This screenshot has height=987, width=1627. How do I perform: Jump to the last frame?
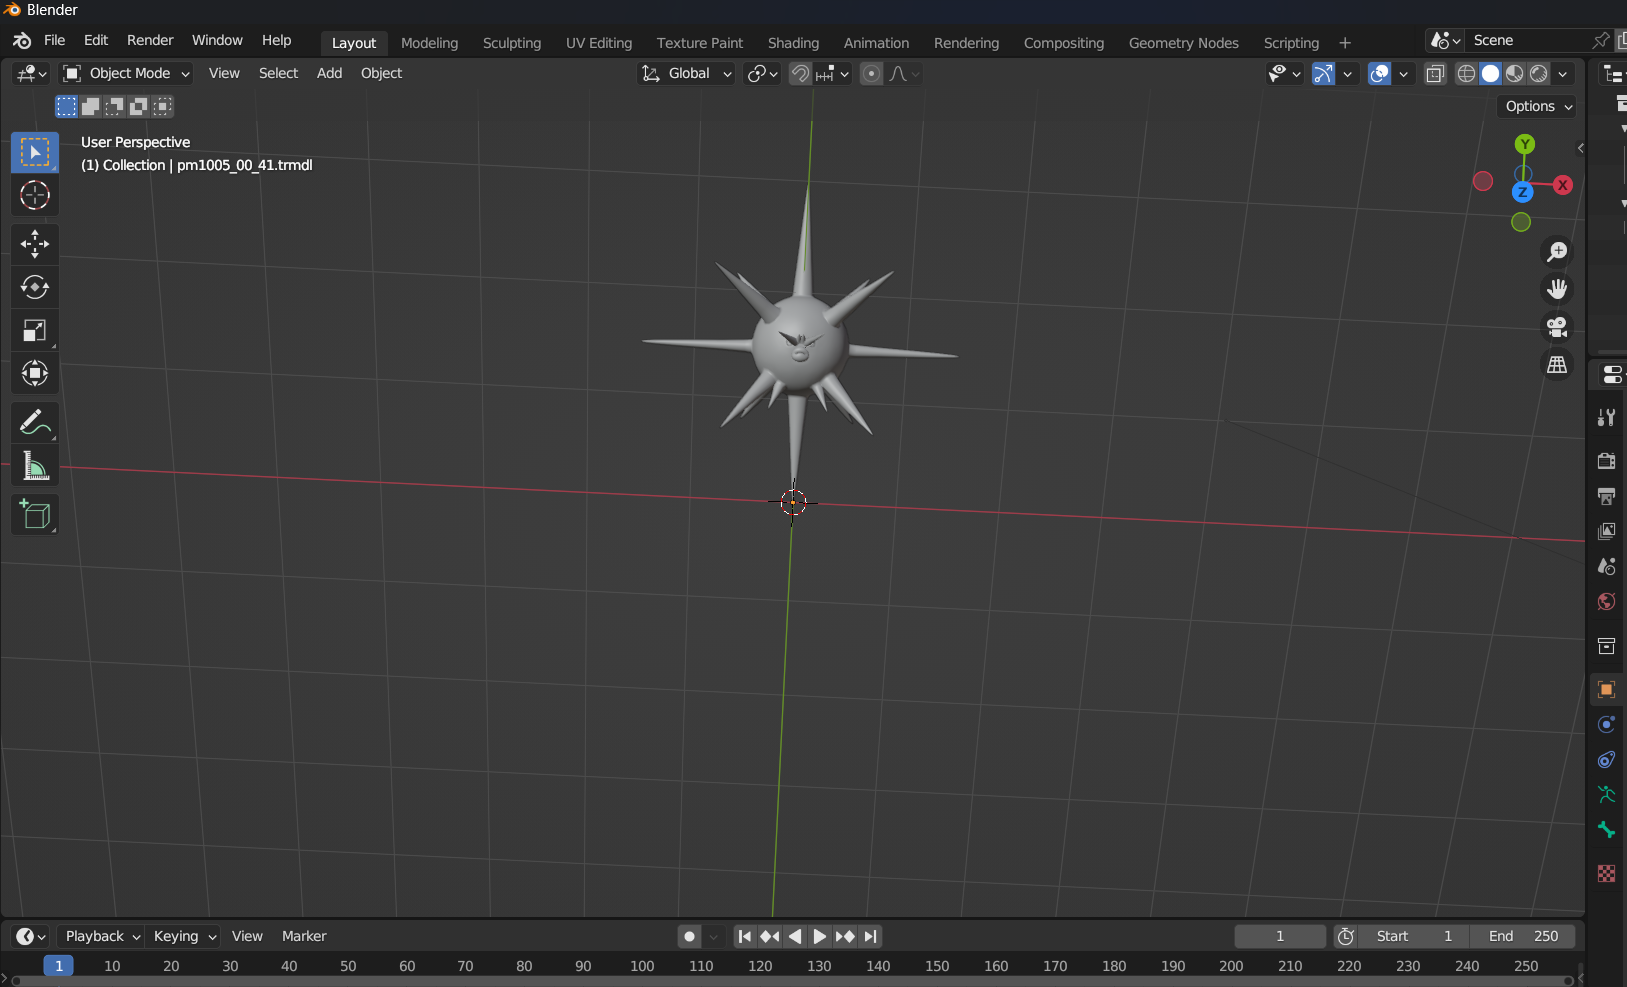click(870, 936)
